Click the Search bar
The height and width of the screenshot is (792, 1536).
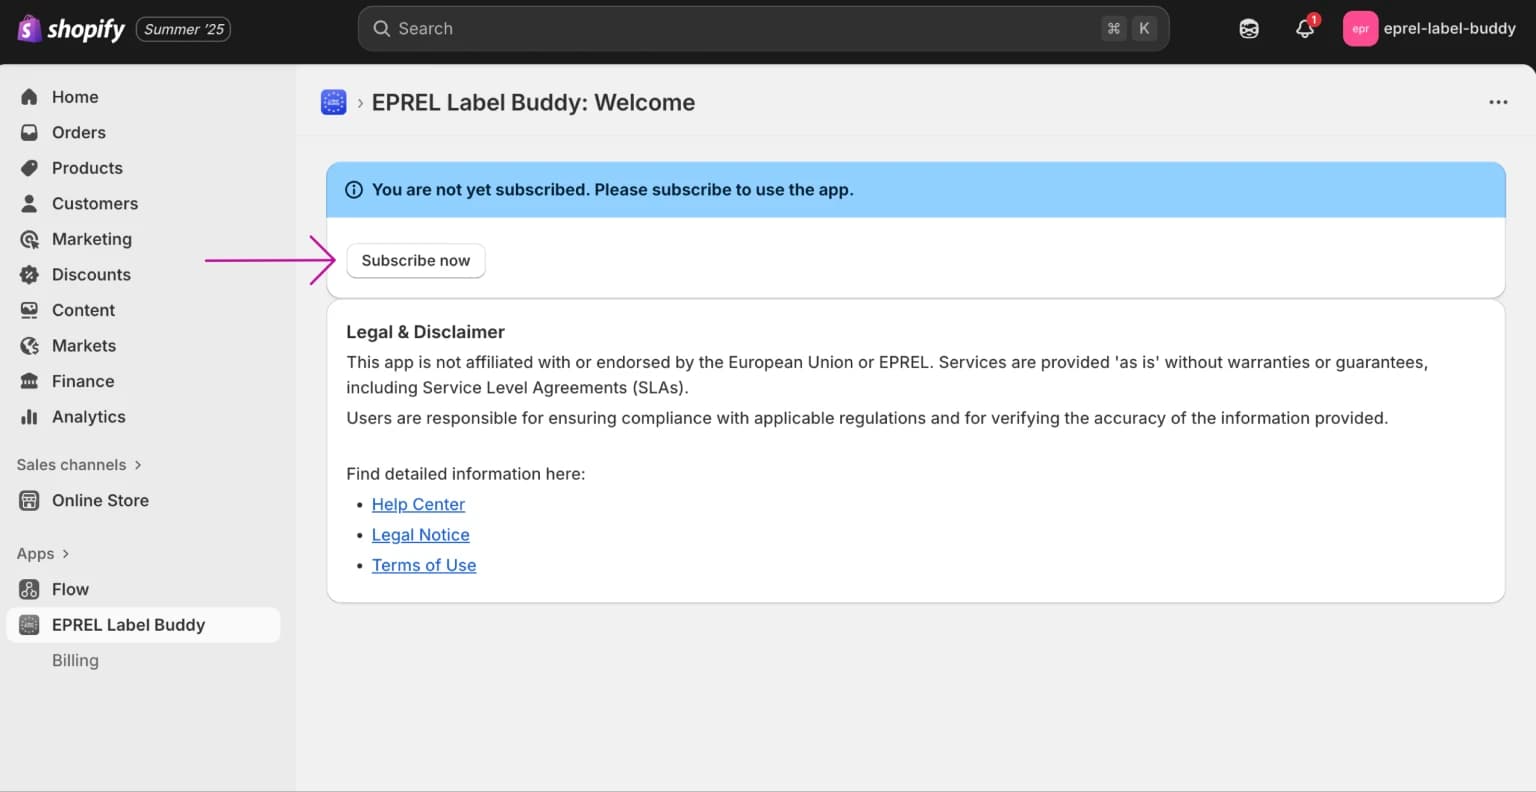click(x=763, y=28)
